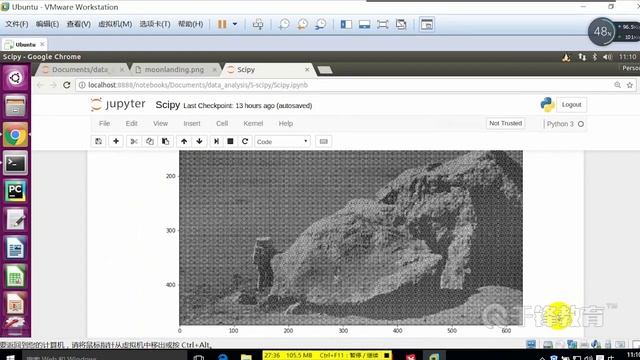The width and height of the screenshot is (640, 360).
Task: Open LibreOffice Calc from launcher
Action: 15,277
